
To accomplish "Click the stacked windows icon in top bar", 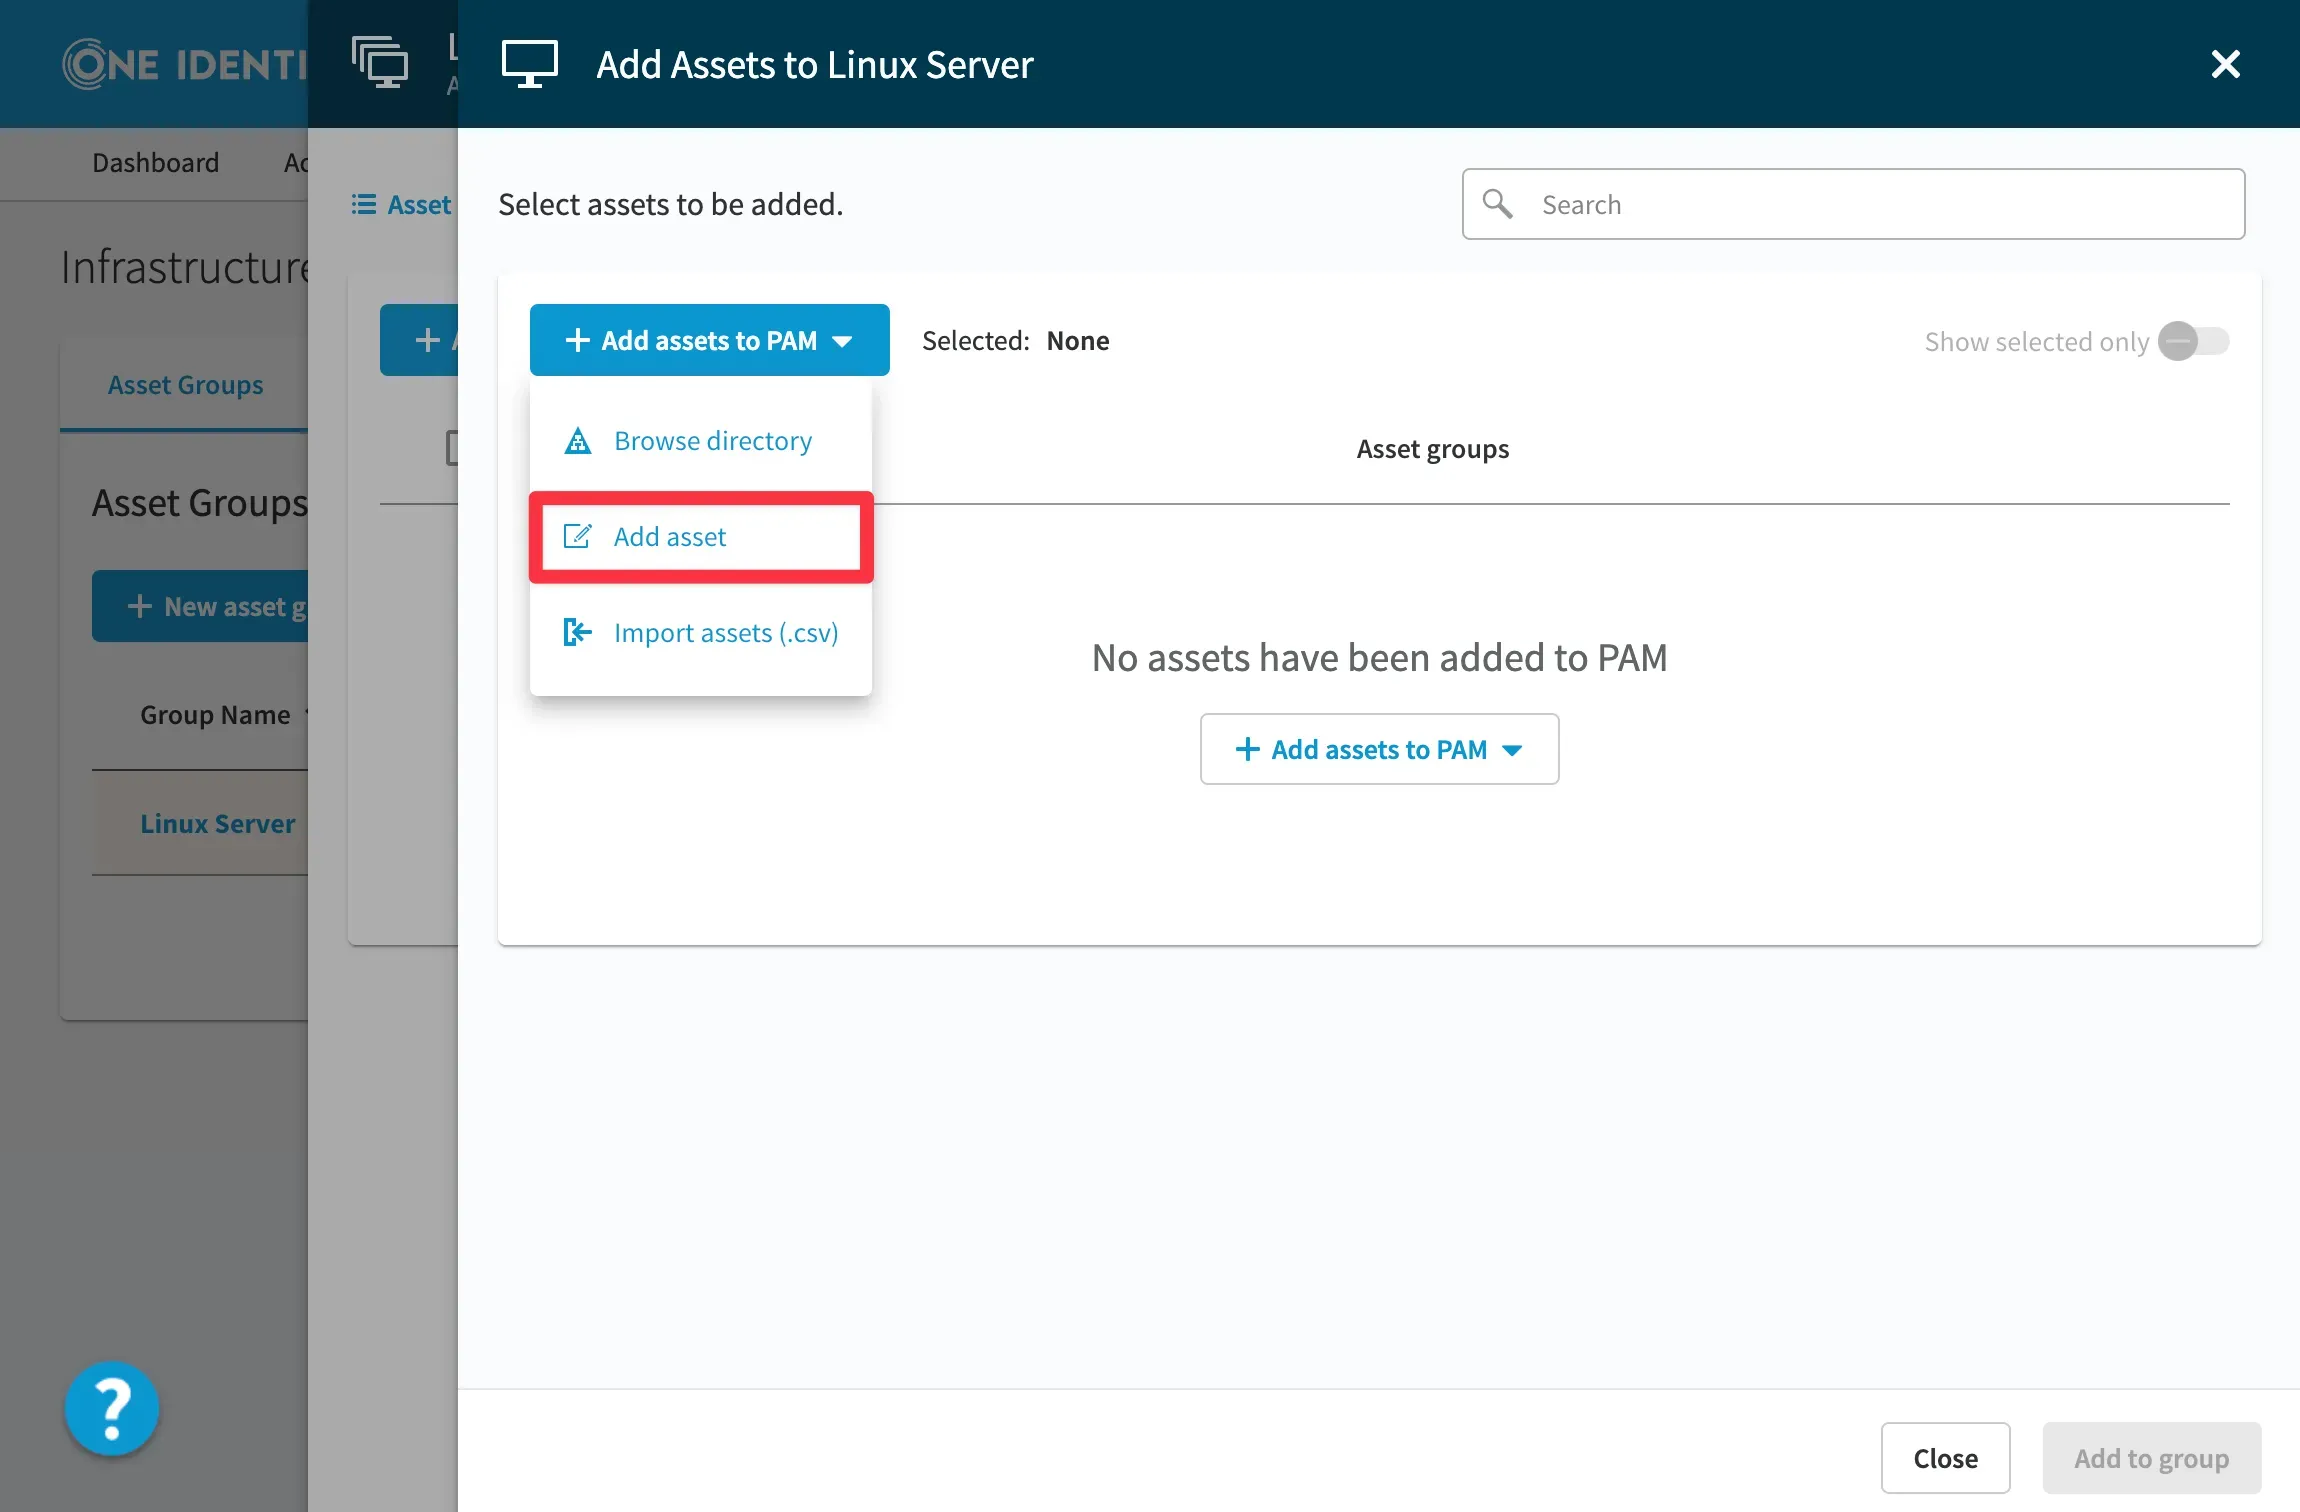I will pyautogui.click(x=380, y=62).
